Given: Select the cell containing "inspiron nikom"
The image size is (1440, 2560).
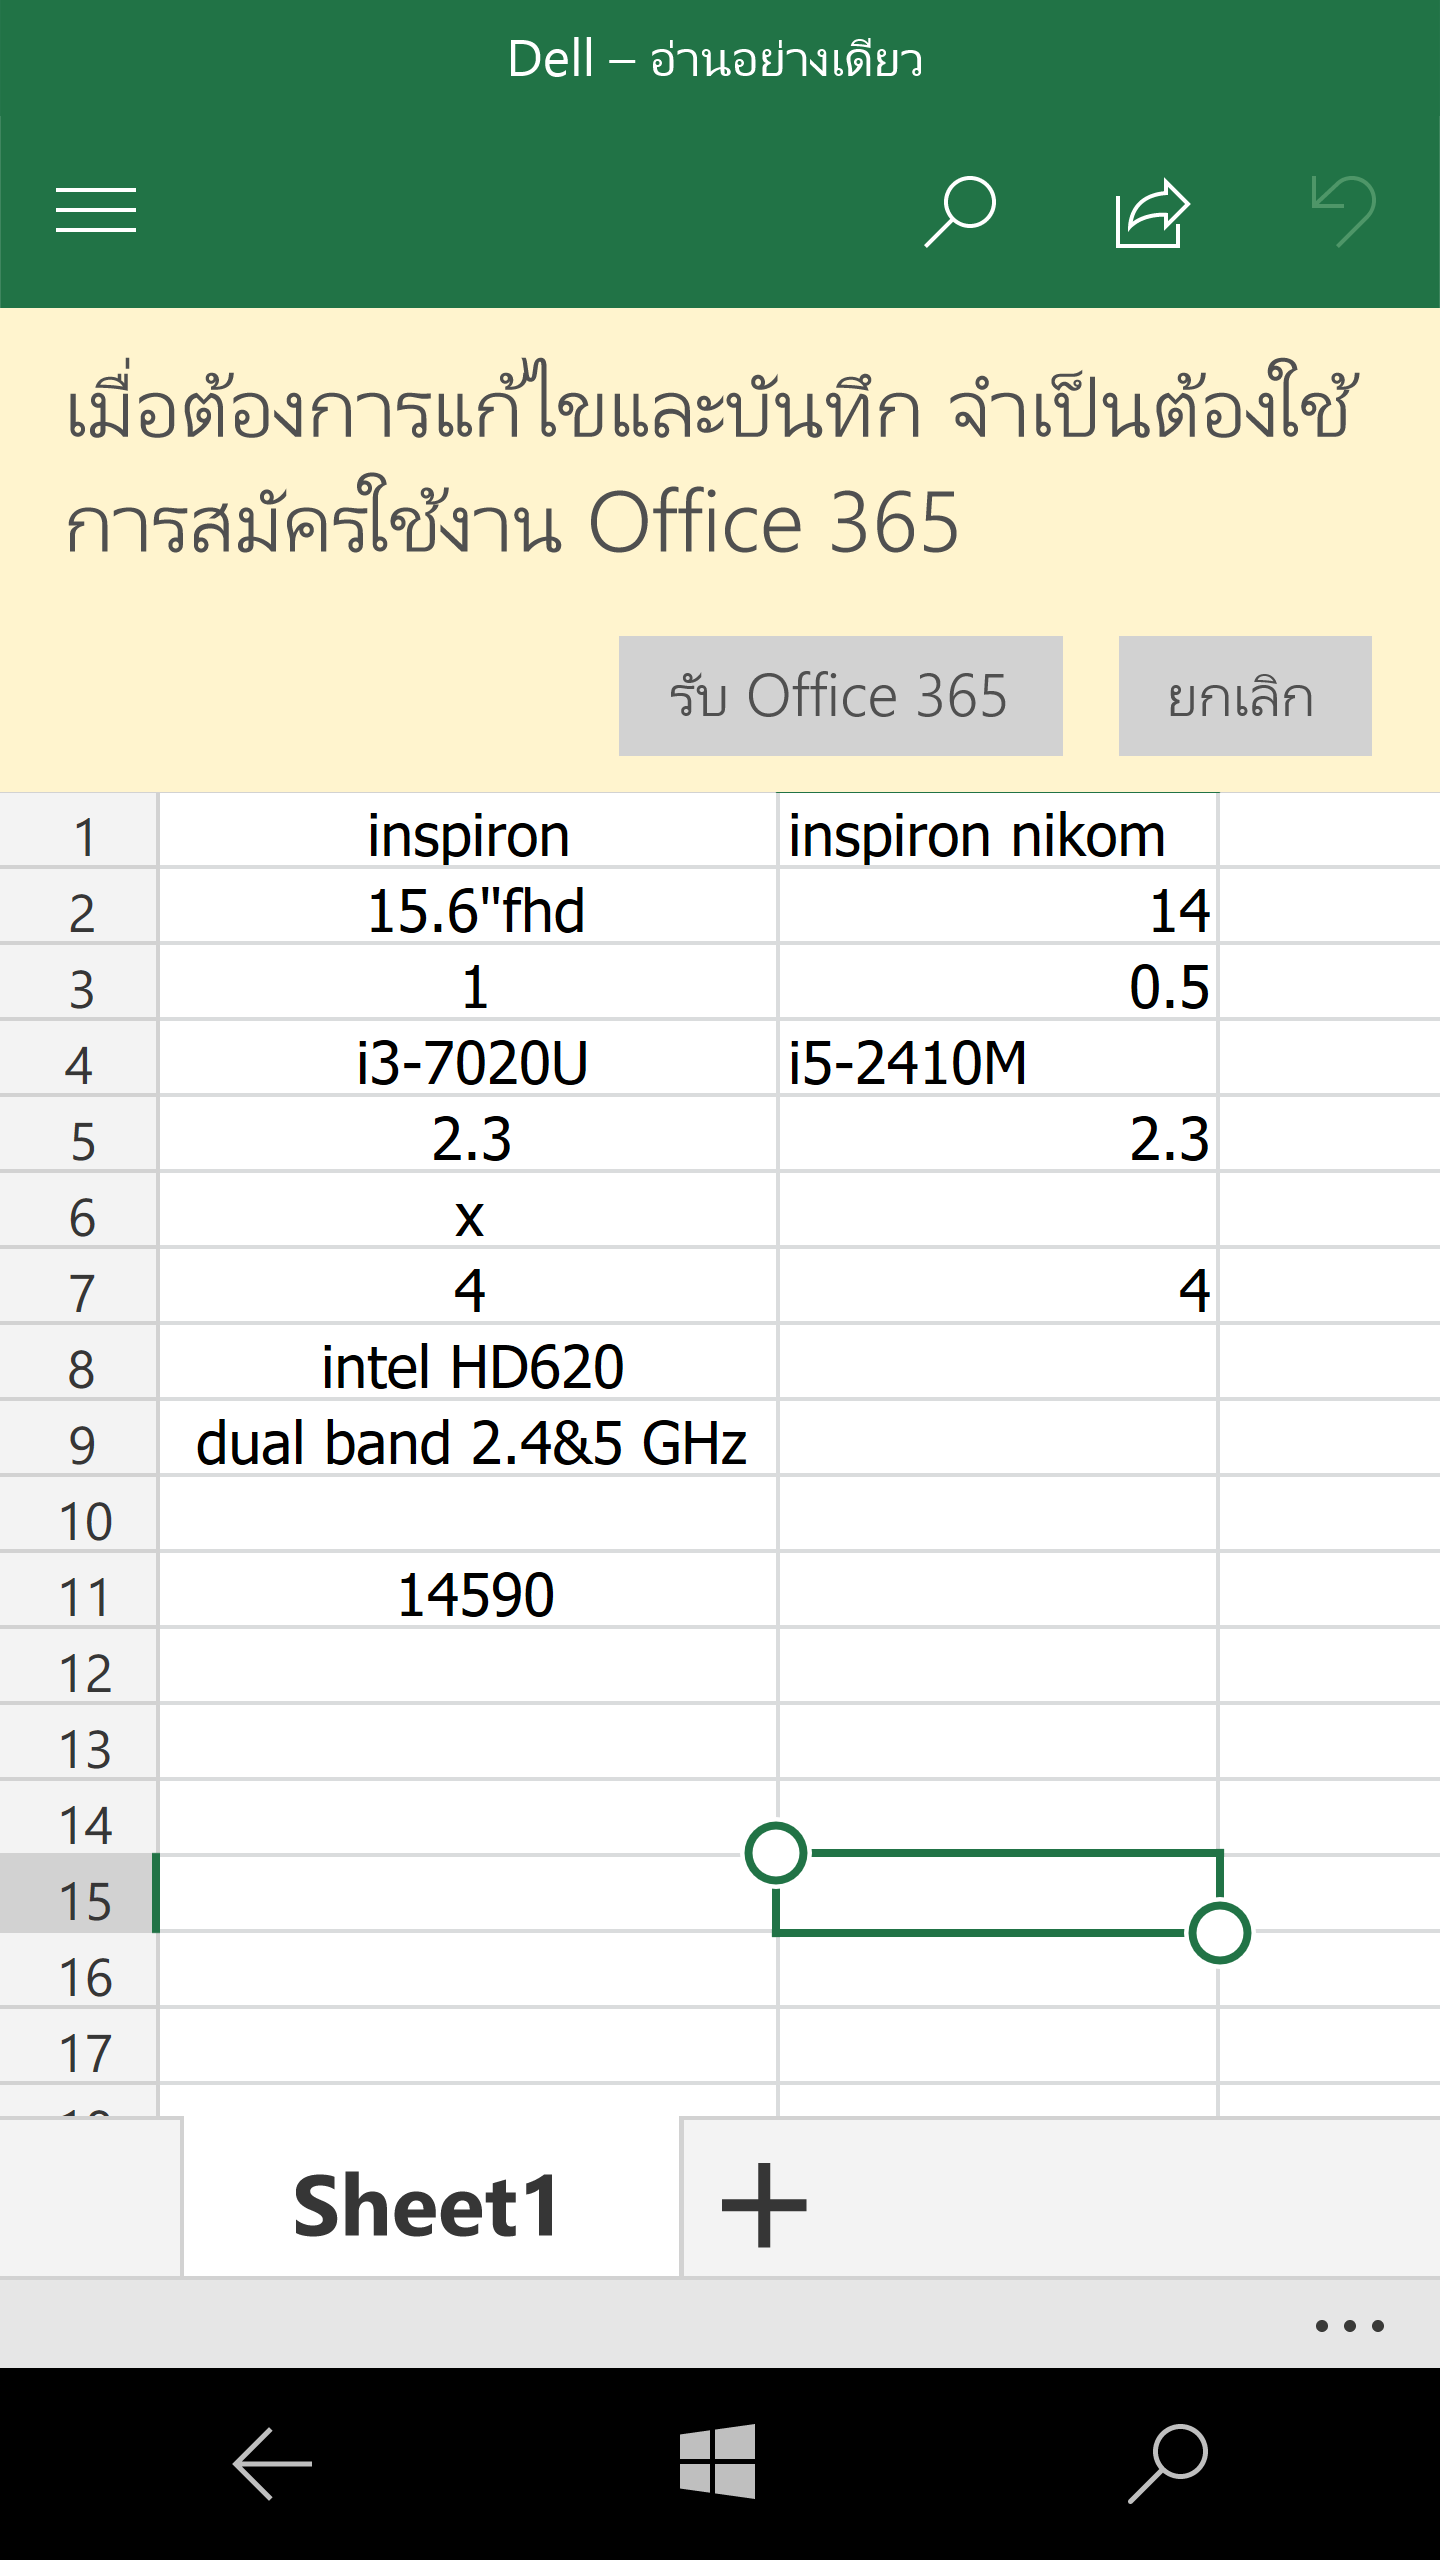Looking at the screenshot, I should click(997, 830).
